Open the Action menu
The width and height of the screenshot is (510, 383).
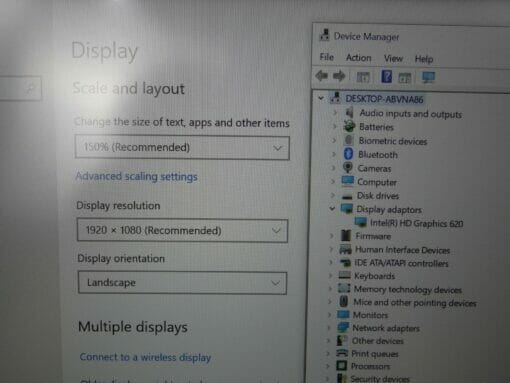tap(358, 58)
